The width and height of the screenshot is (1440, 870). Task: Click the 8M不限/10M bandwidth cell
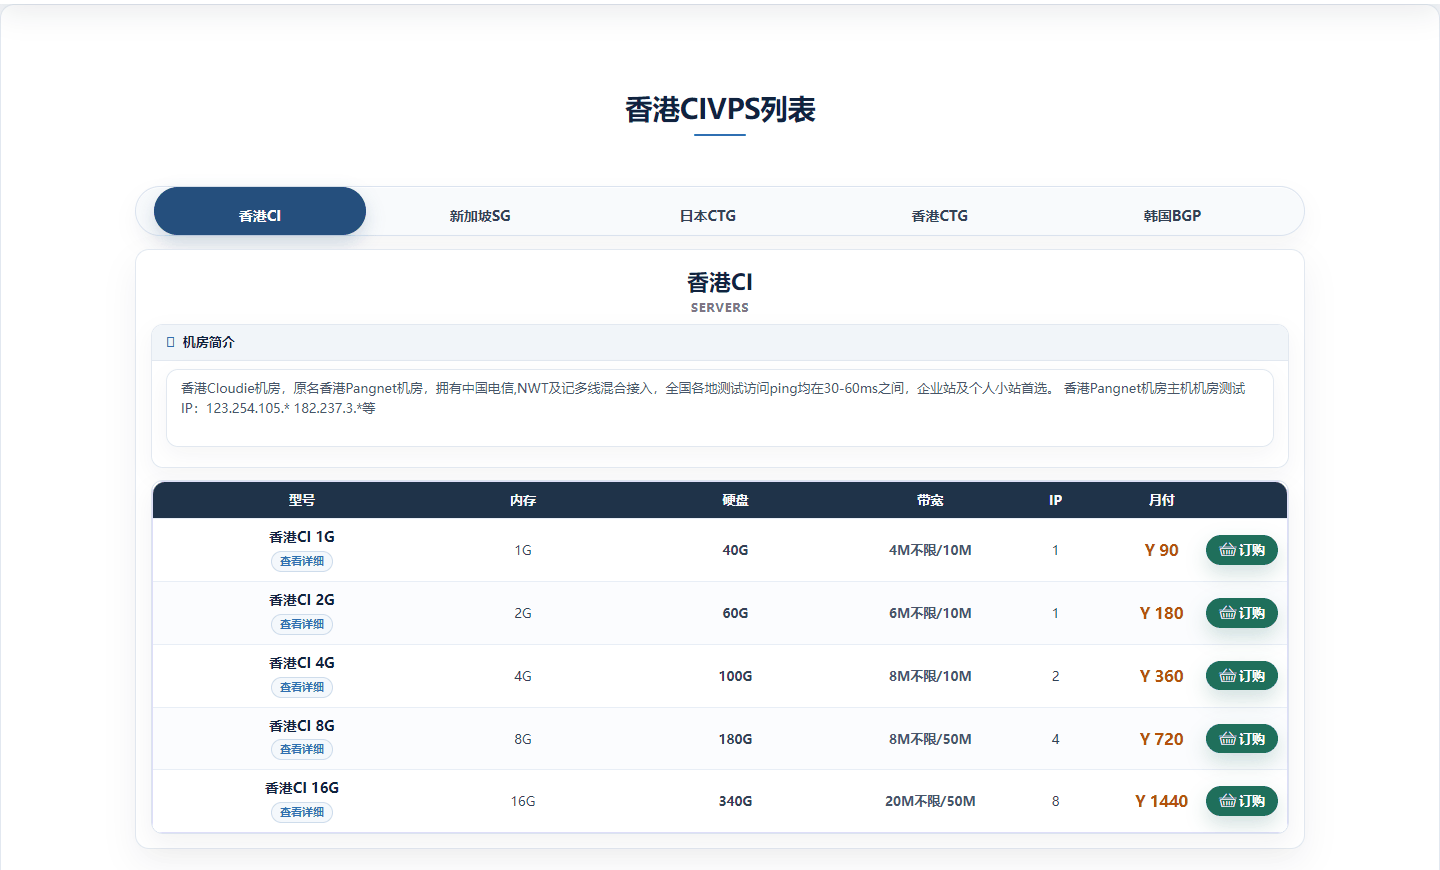click(x=930, y=676)
